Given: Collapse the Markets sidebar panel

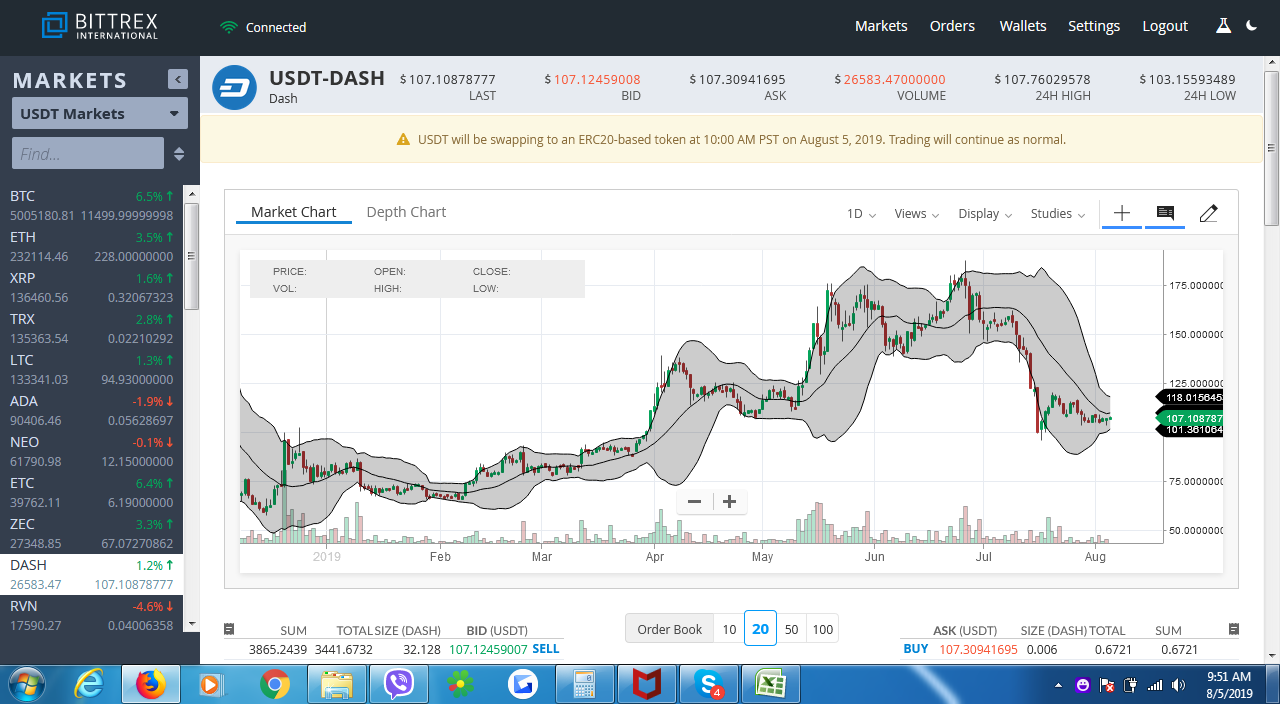Looking at the screenshot, I should (x=178, y=79).
